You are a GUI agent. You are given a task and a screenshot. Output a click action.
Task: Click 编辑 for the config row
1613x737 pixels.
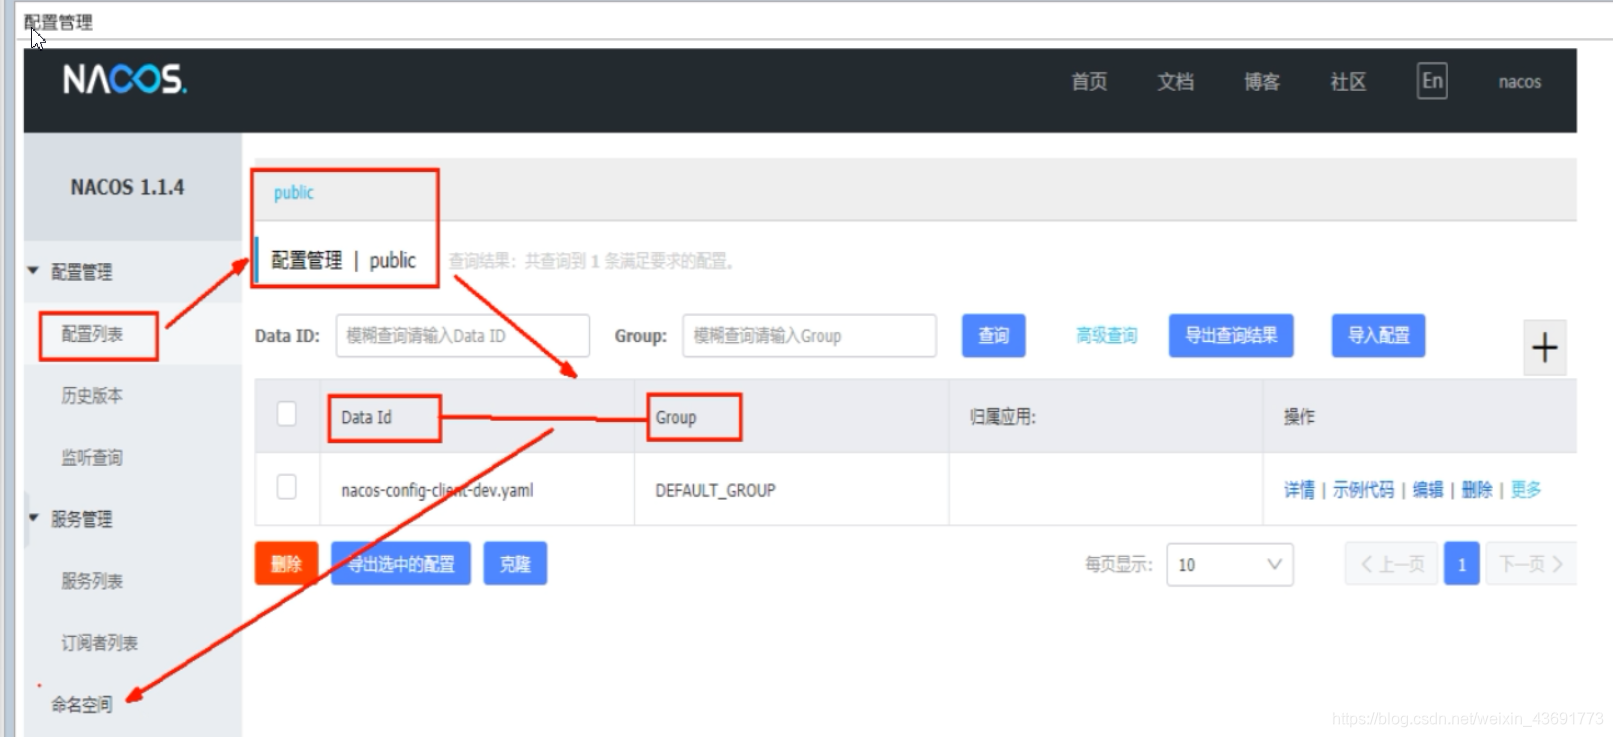pos(1428,490)
